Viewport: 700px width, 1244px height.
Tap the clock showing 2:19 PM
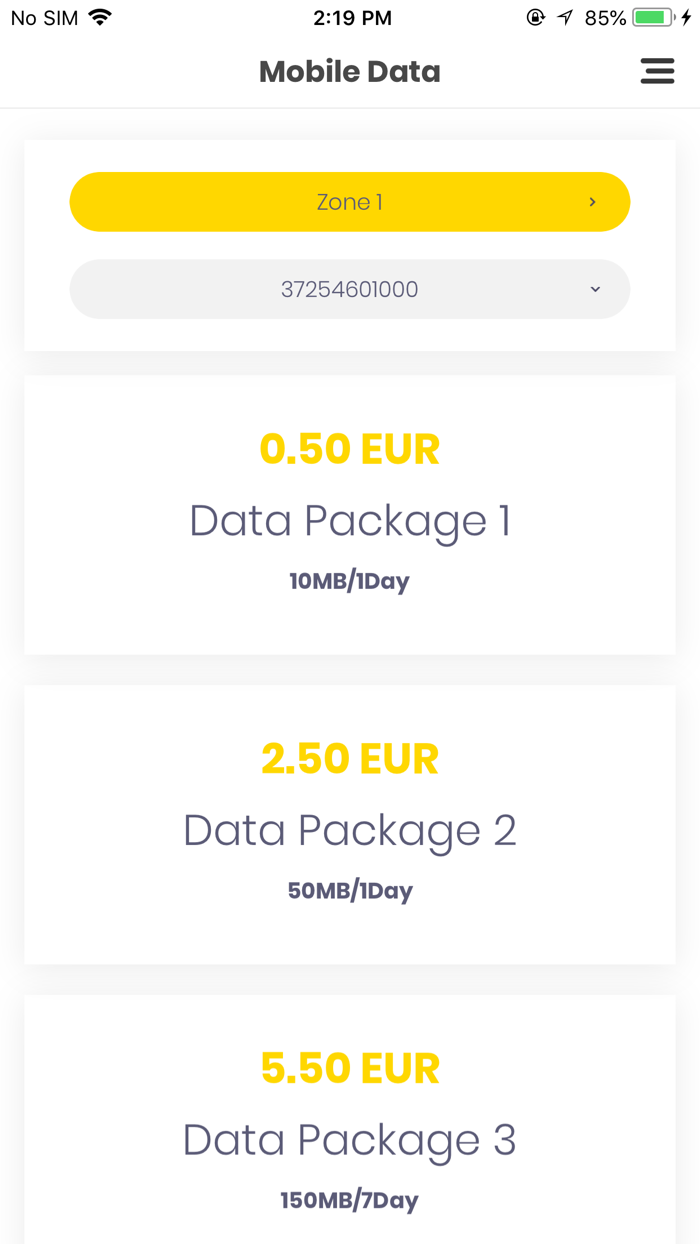[353, 17]
